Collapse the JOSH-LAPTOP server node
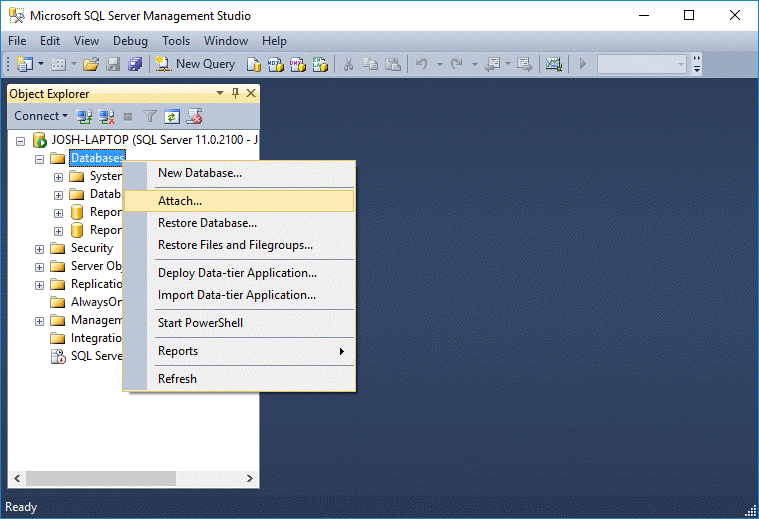 tap(21, 140)
